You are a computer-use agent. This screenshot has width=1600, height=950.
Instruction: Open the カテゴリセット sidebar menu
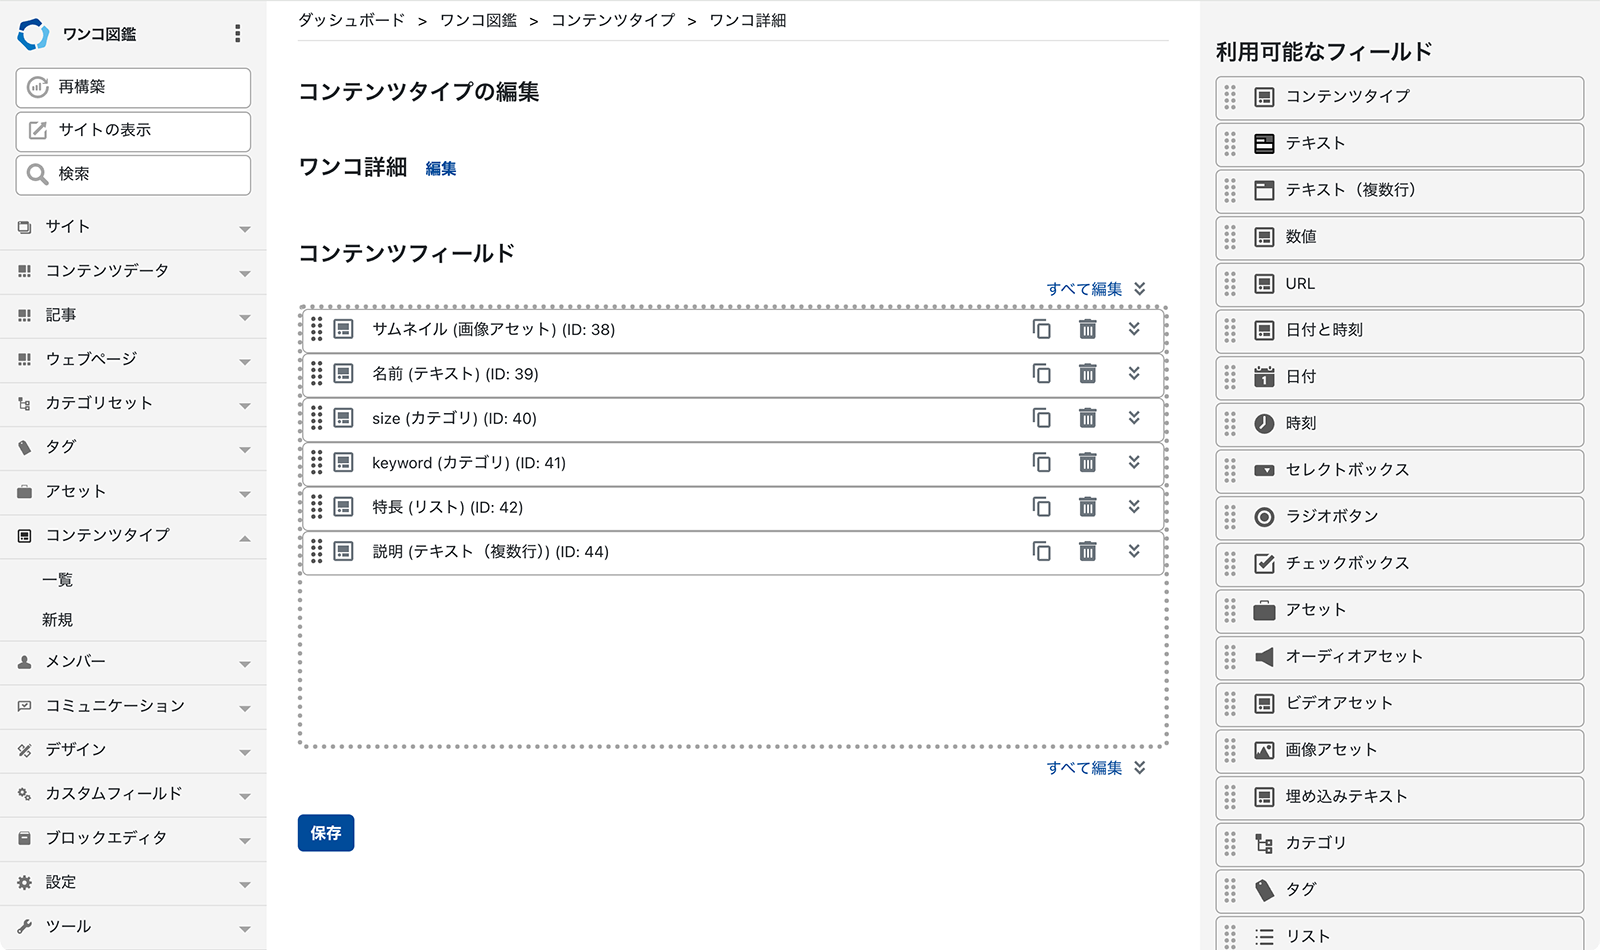click(x=133, y=403)
